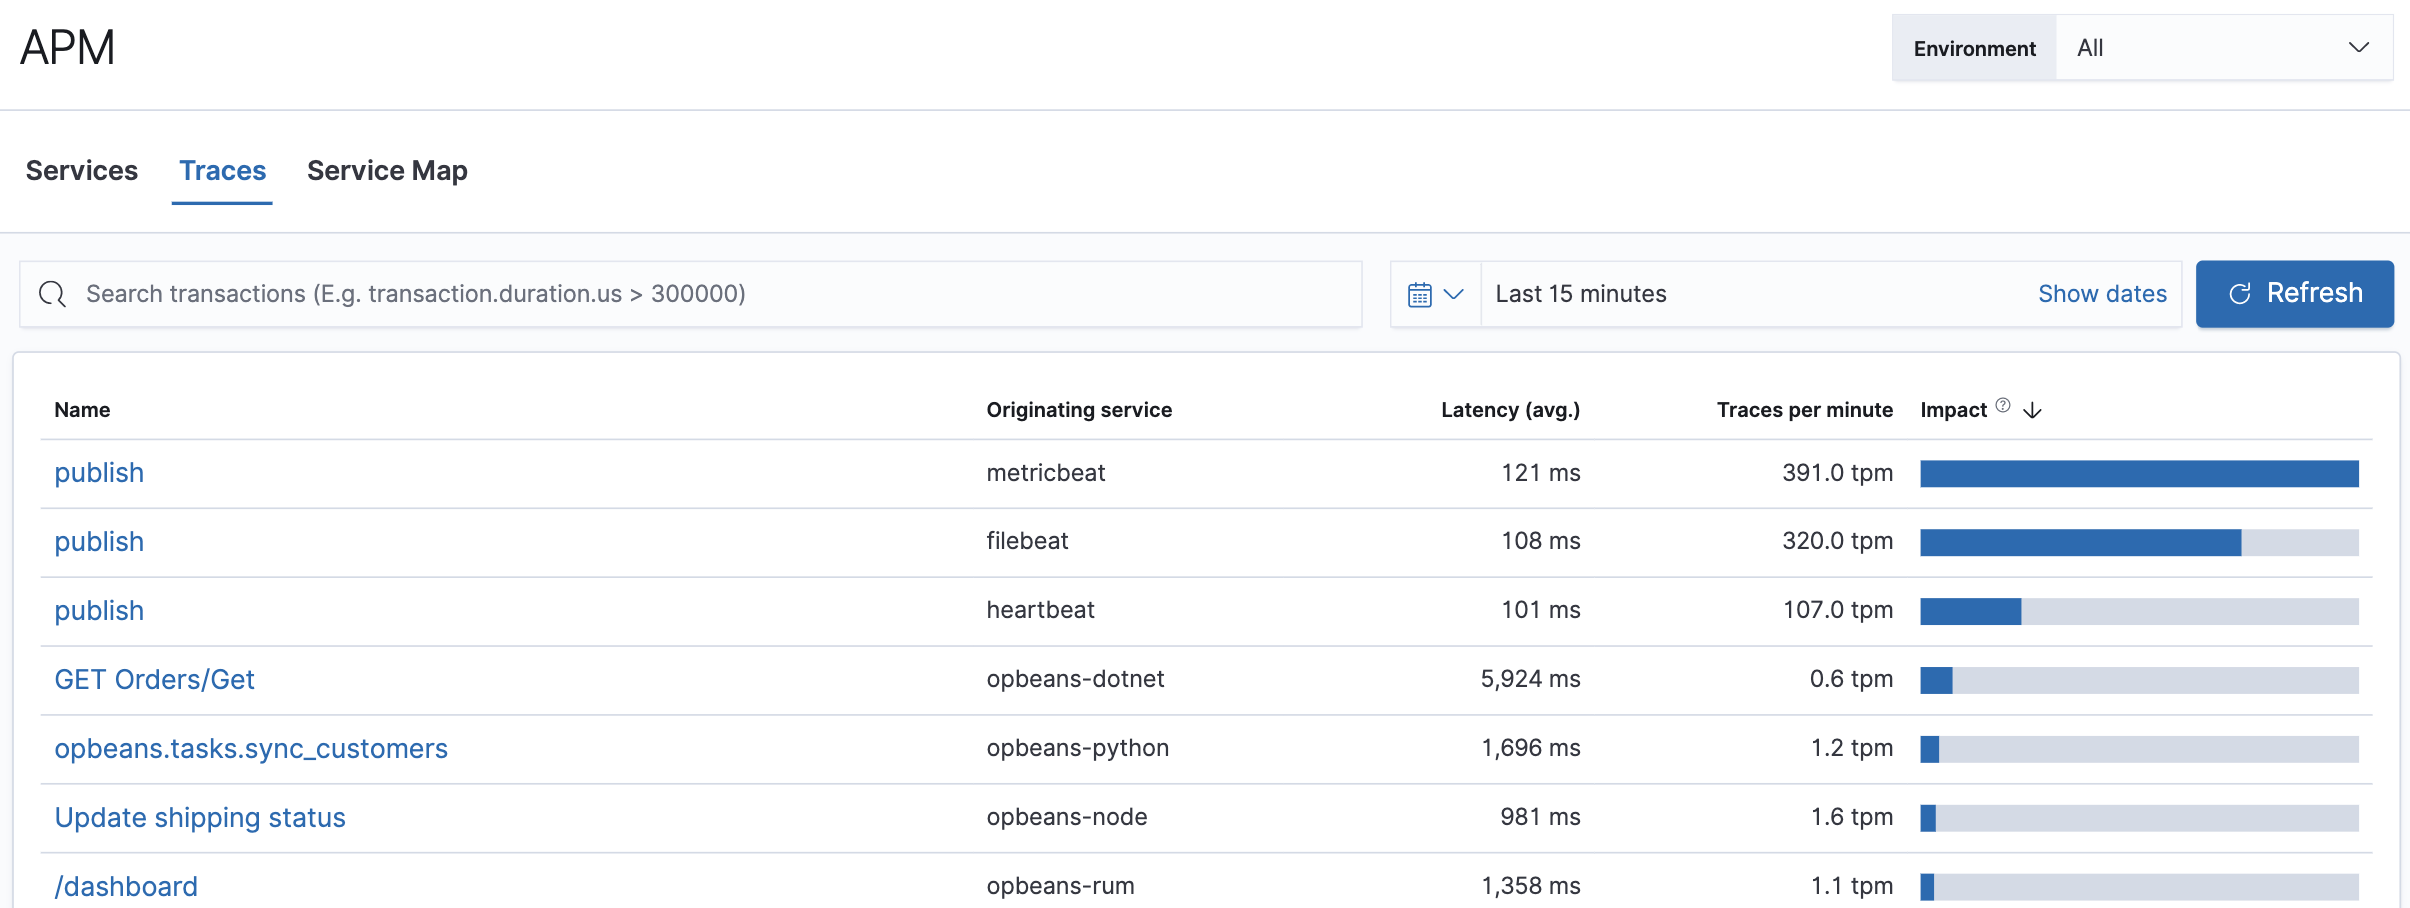Click the sort arrow next to Impact
Screen dimensions: 2410x908
[2032, 410]
